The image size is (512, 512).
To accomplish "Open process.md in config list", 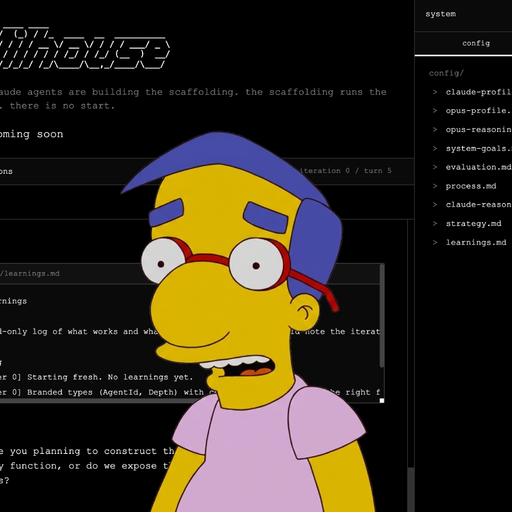I will pyautogui.click(x=471, y=186).
